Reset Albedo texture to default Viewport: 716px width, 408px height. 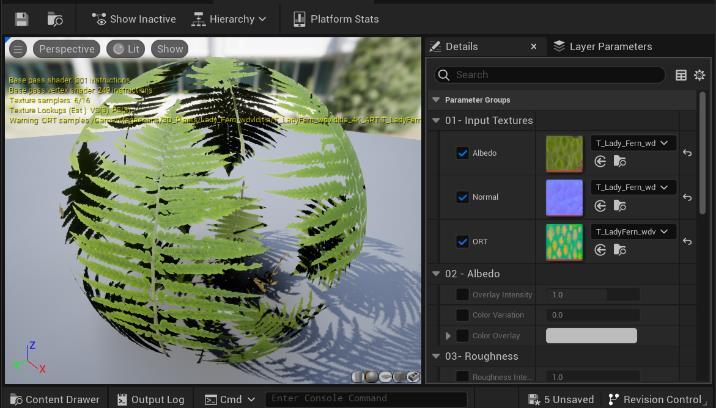point(687,153)
